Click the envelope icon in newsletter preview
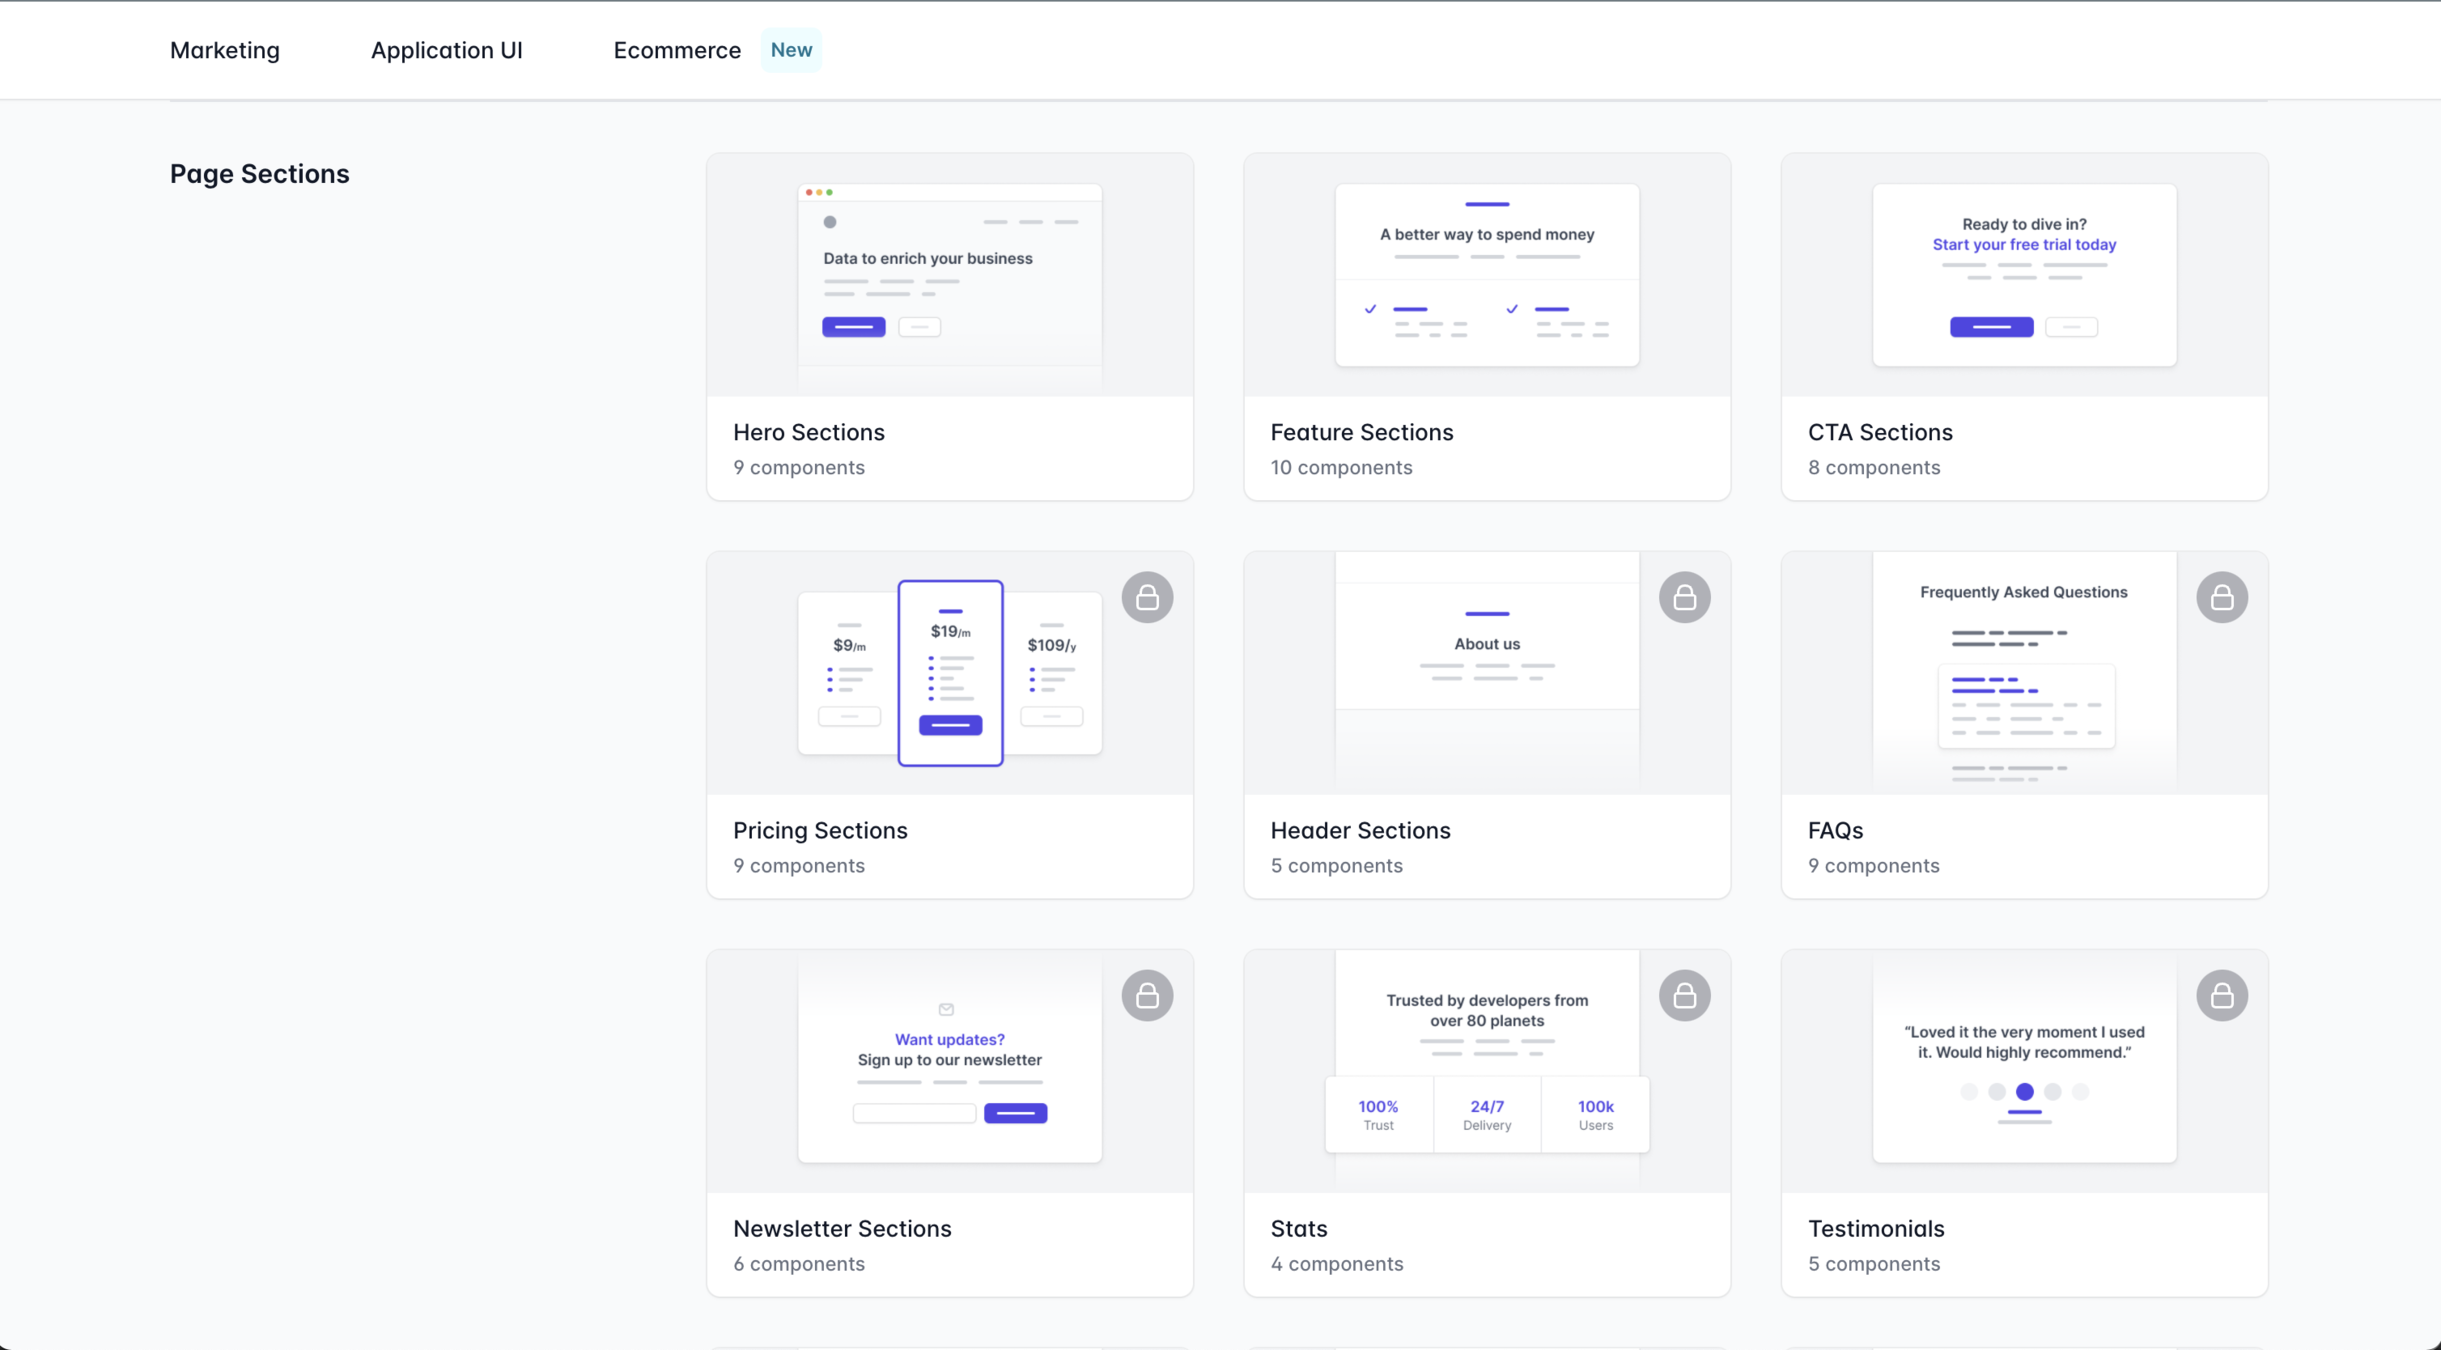This screenshot has width=2441, height=1350. [x=946, y=1009]
